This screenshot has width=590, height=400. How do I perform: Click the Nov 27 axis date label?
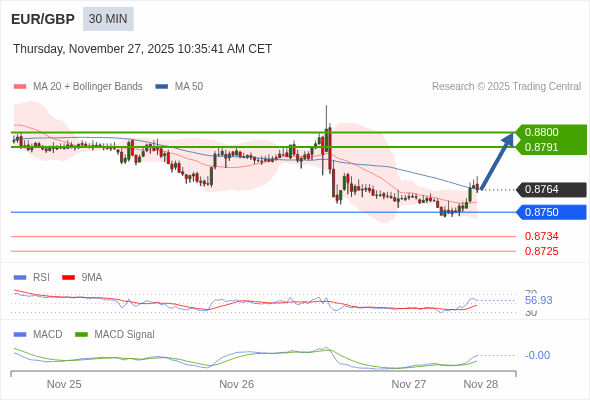pyautogui.click(x=409, y=384)
